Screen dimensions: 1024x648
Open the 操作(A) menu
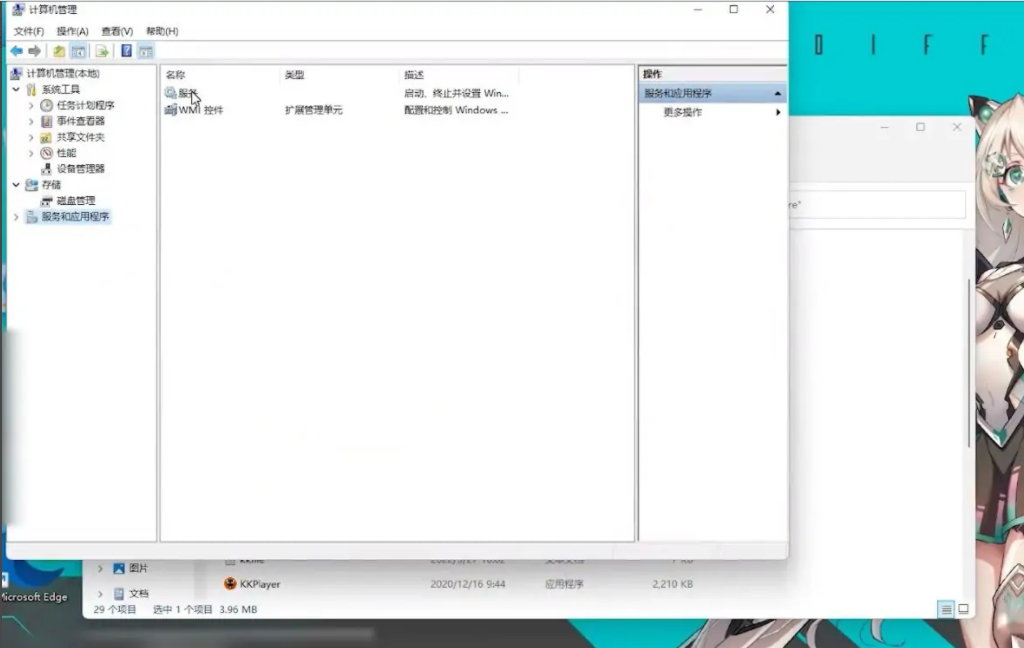(72, 31)
